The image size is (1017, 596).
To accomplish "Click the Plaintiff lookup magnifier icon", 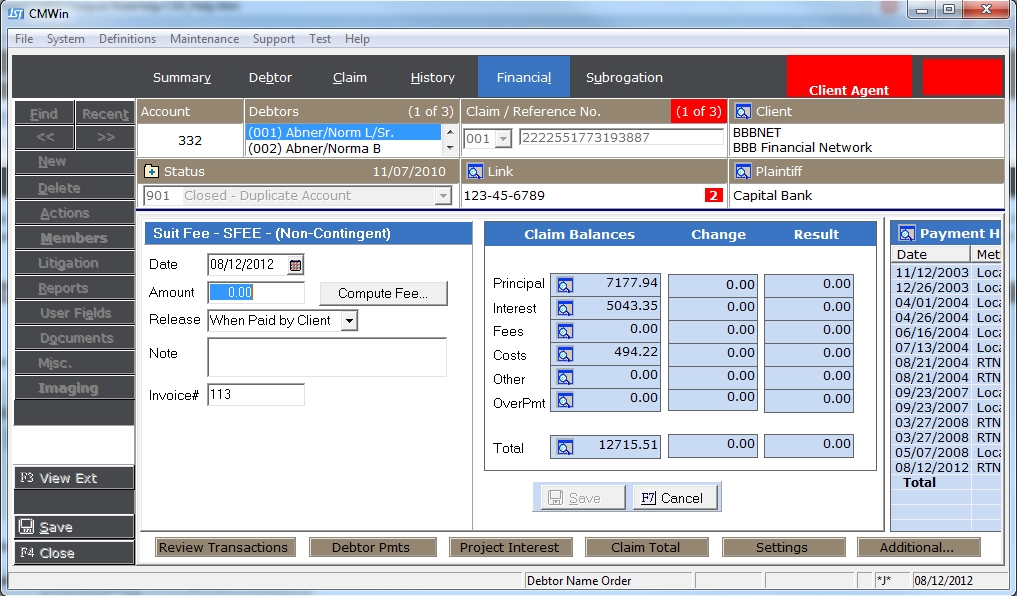I will [x=743, y=172].
